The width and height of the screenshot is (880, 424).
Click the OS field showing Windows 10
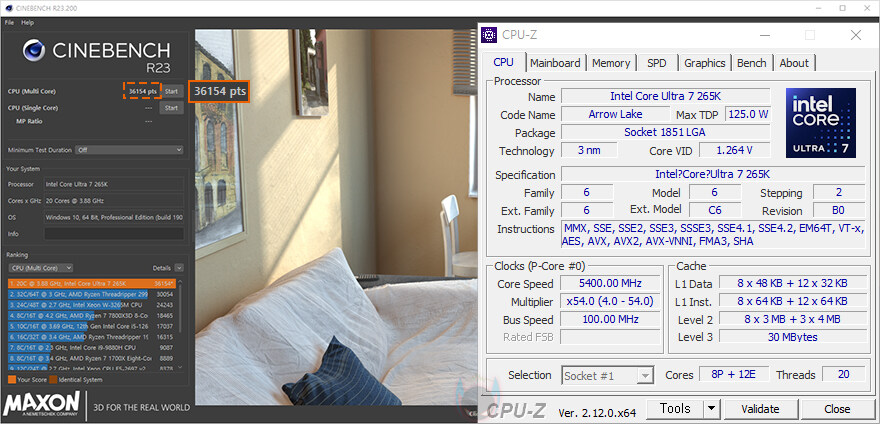click(114, 217)
